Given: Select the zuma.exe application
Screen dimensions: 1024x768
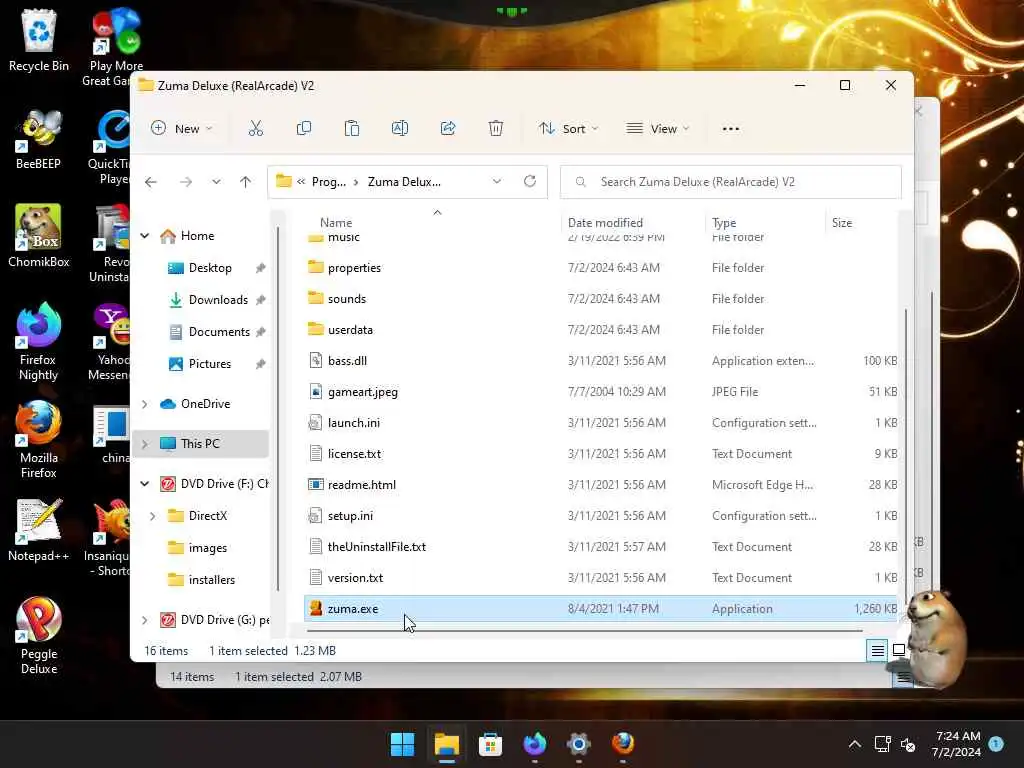Looking at the screenshot, I should [601, 609].
